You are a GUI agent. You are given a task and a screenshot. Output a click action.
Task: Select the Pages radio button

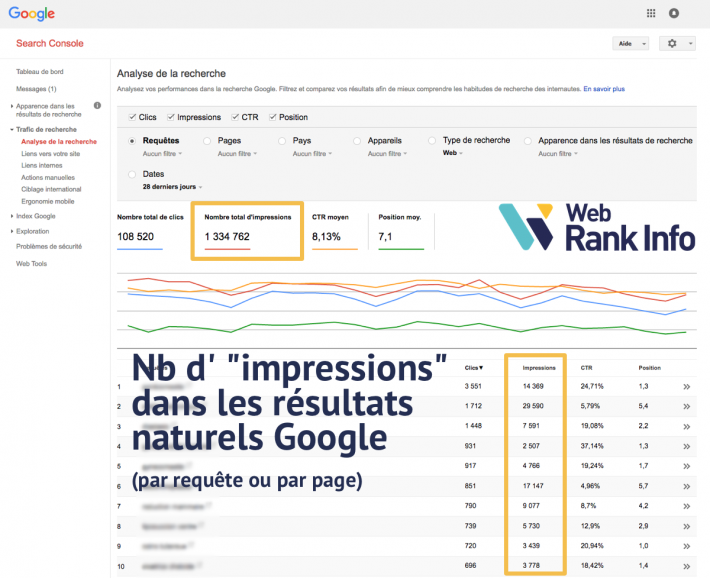click(x=207, y=141)
